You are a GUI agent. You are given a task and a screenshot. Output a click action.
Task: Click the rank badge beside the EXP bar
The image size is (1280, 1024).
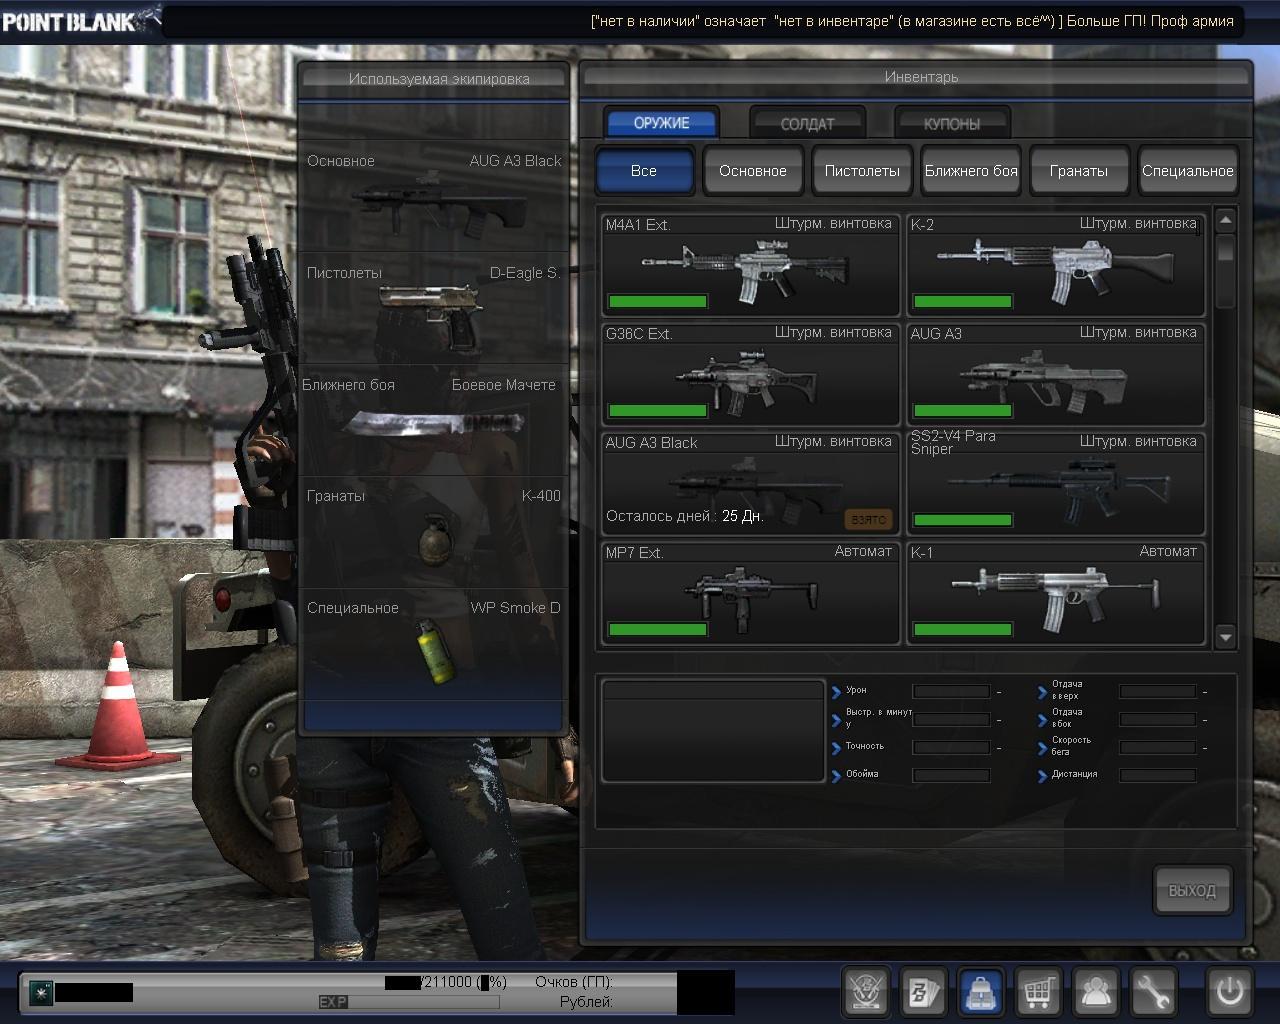[41, 992]
